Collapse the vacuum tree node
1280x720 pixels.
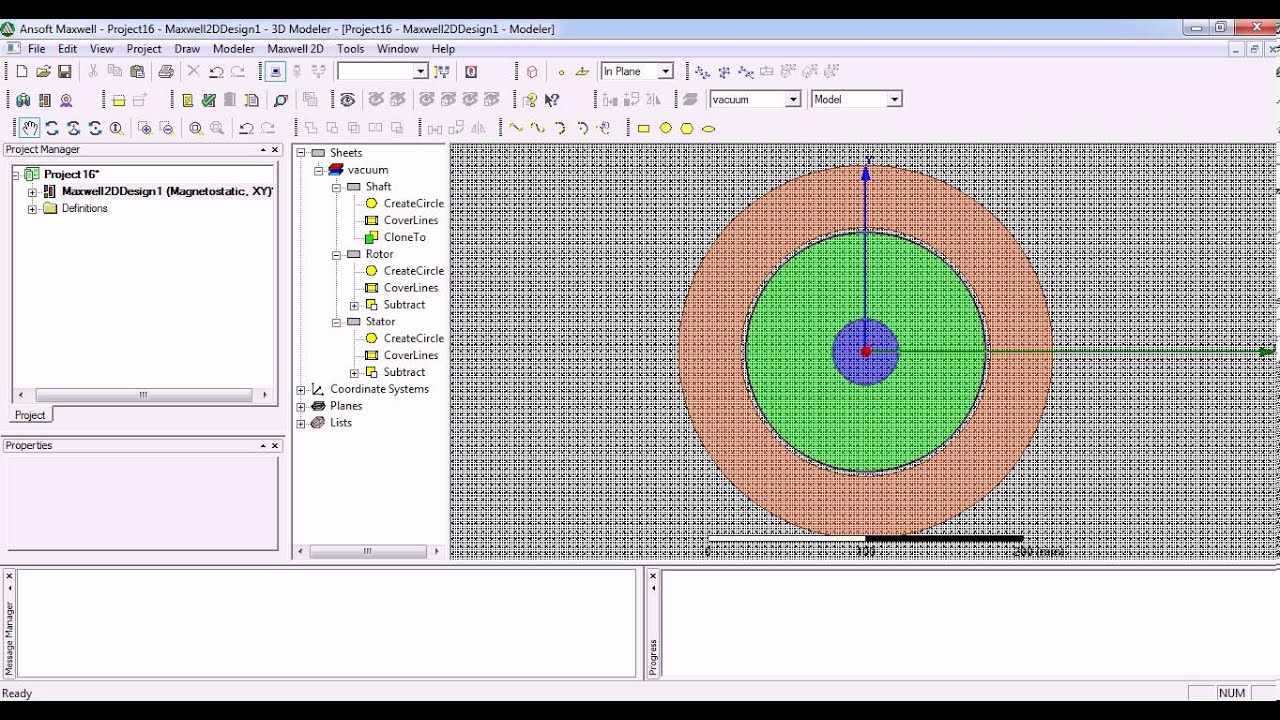[319, 170]
